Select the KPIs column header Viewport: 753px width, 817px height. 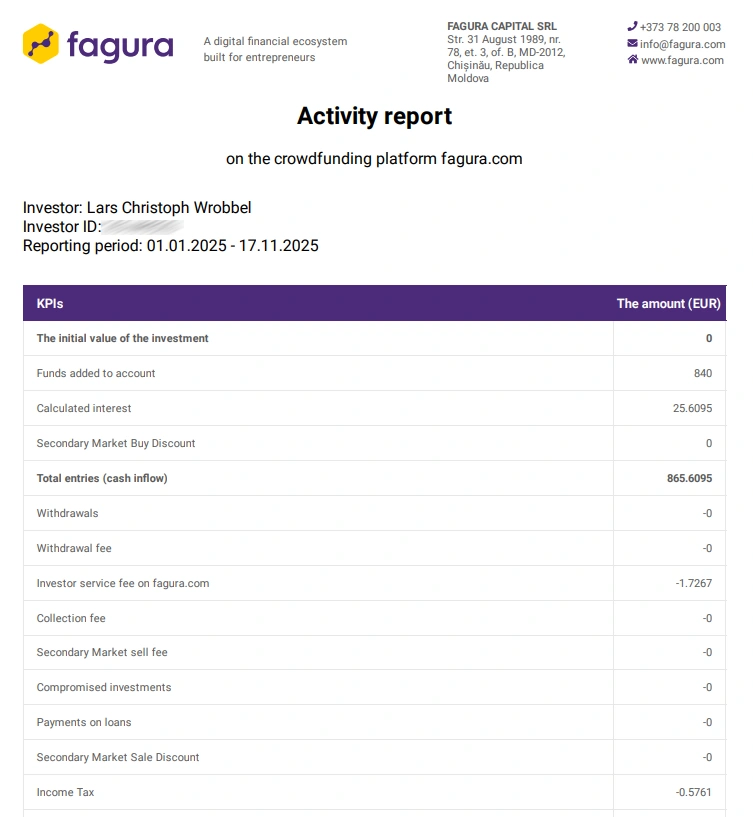[x=50, y=303]
